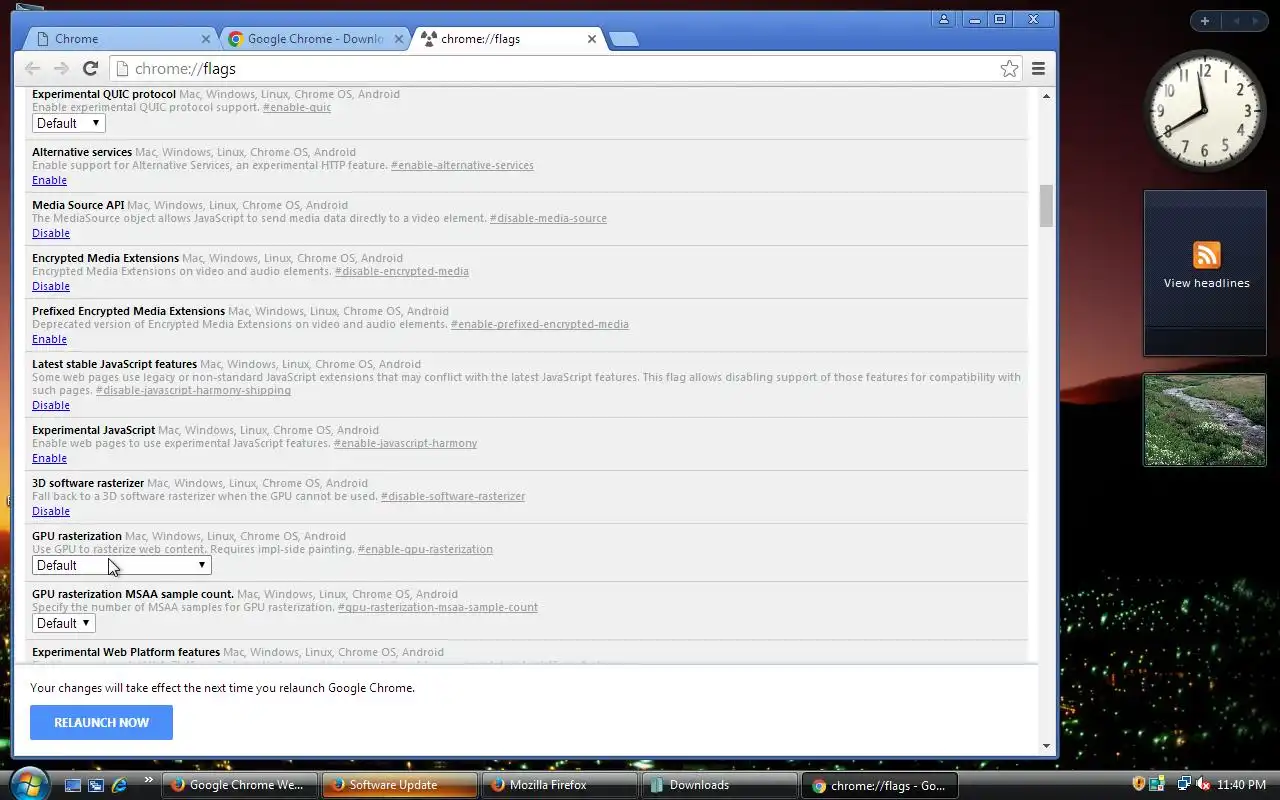The height and width of the screenshot is (800, 1280).
Task: Click the #enable-javascript-harmony anchor link
Action: click(x=405, y=443)
